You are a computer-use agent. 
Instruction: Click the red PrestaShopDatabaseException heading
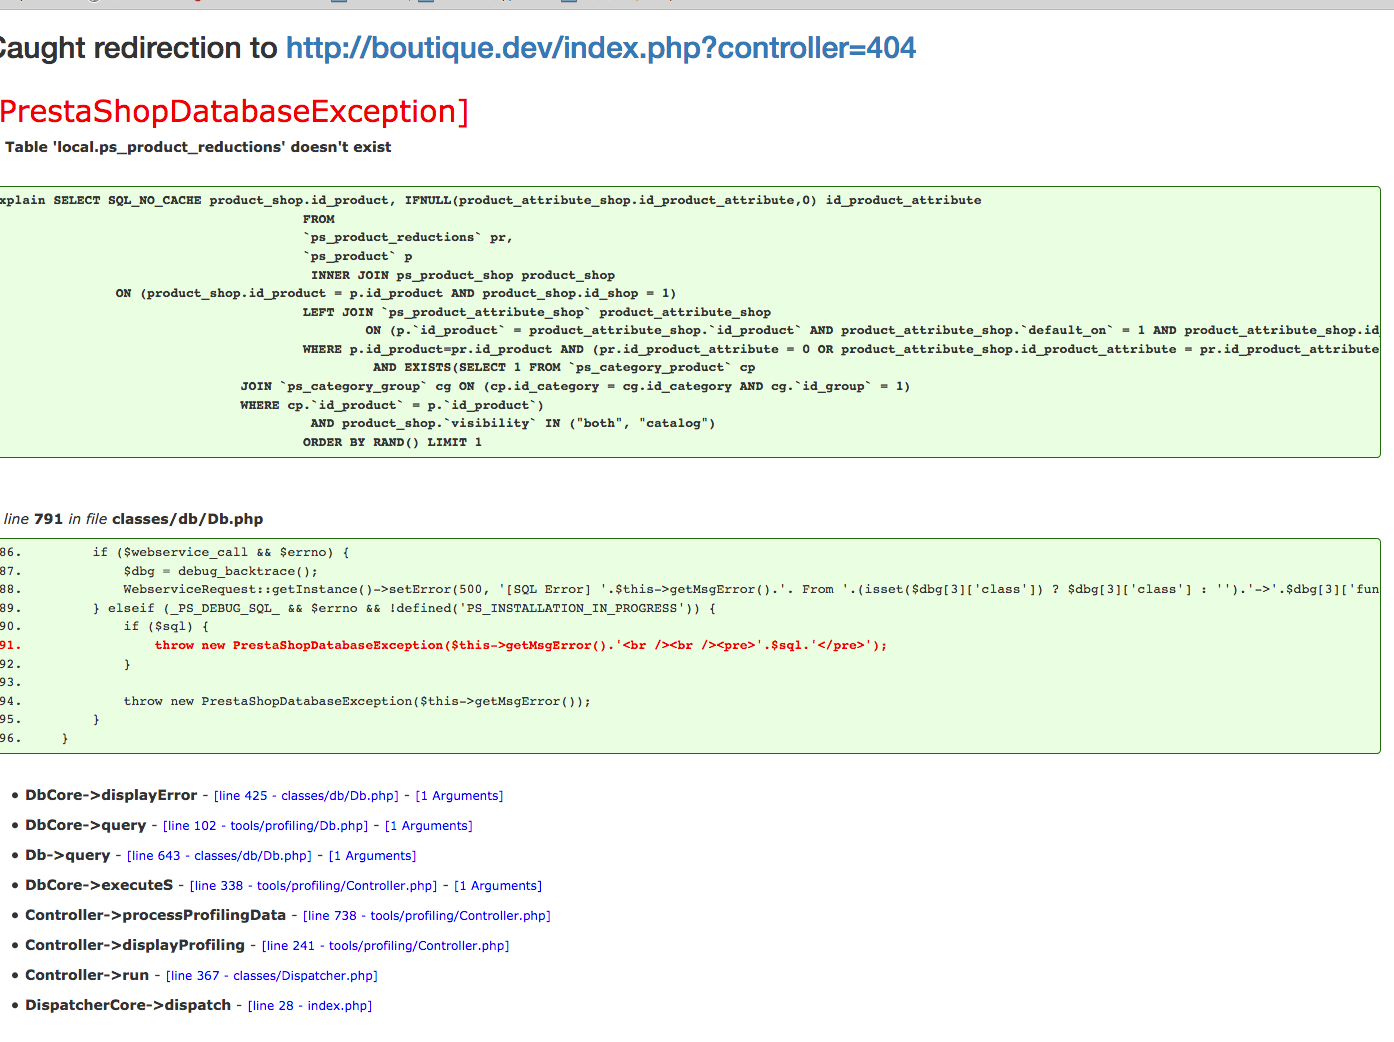point(234,112)
